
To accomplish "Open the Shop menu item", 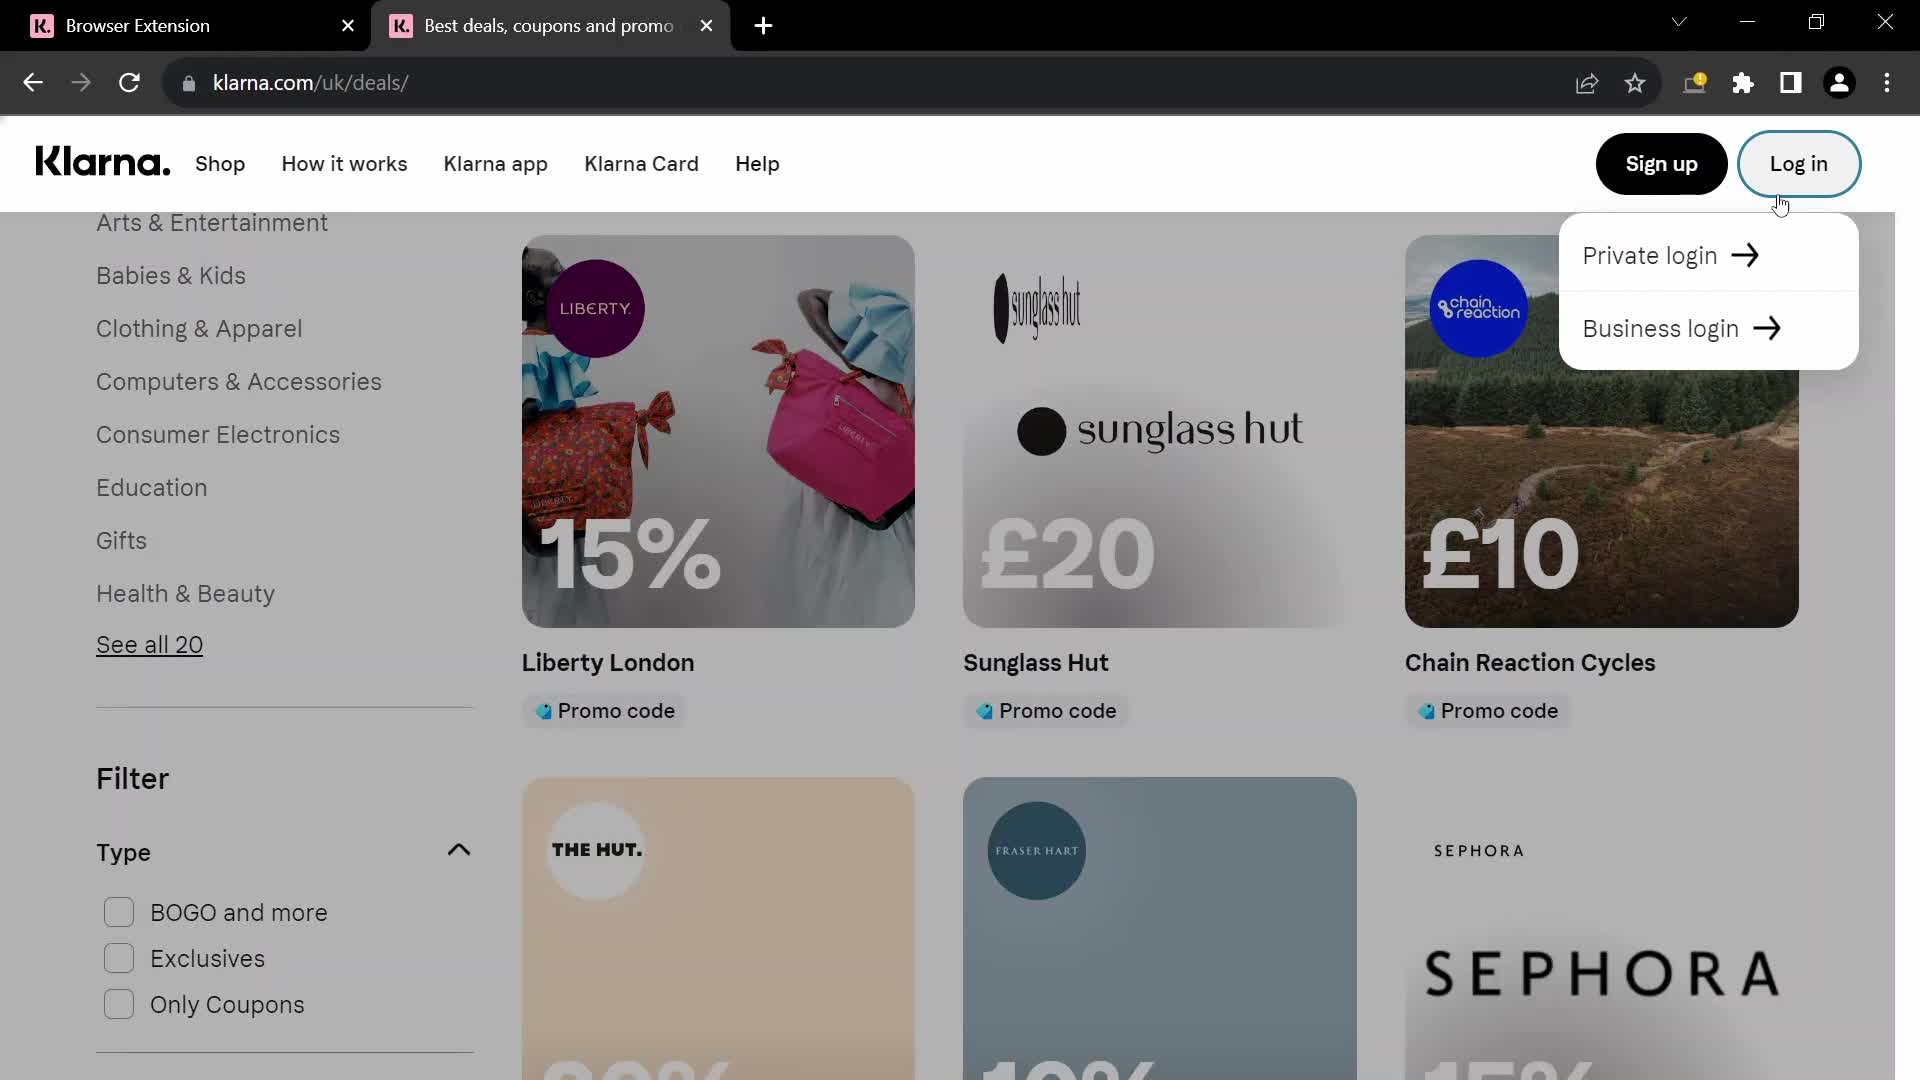I will 220,164.
